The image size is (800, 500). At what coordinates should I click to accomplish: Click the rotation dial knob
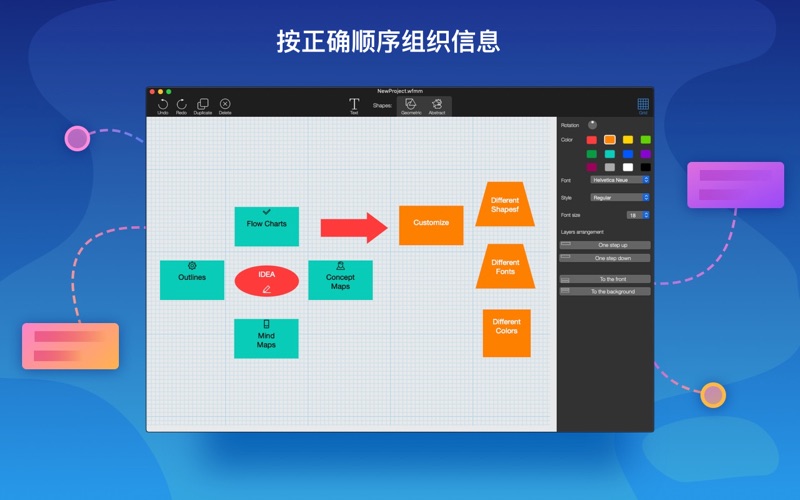(592, 125)
